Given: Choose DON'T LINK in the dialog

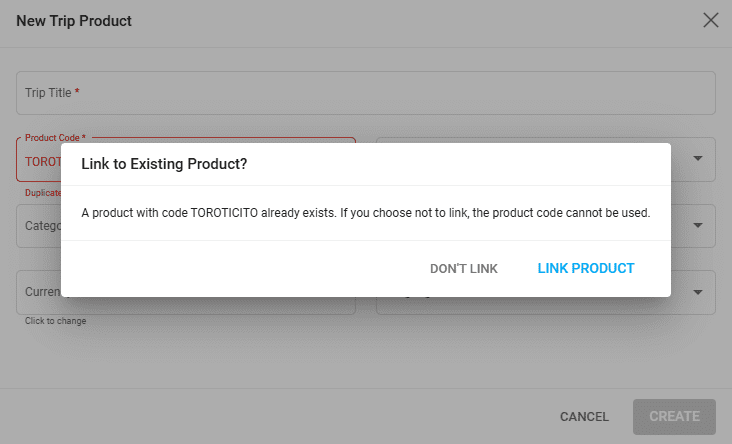Looking at the screenshot, I should tap(463, 268).
